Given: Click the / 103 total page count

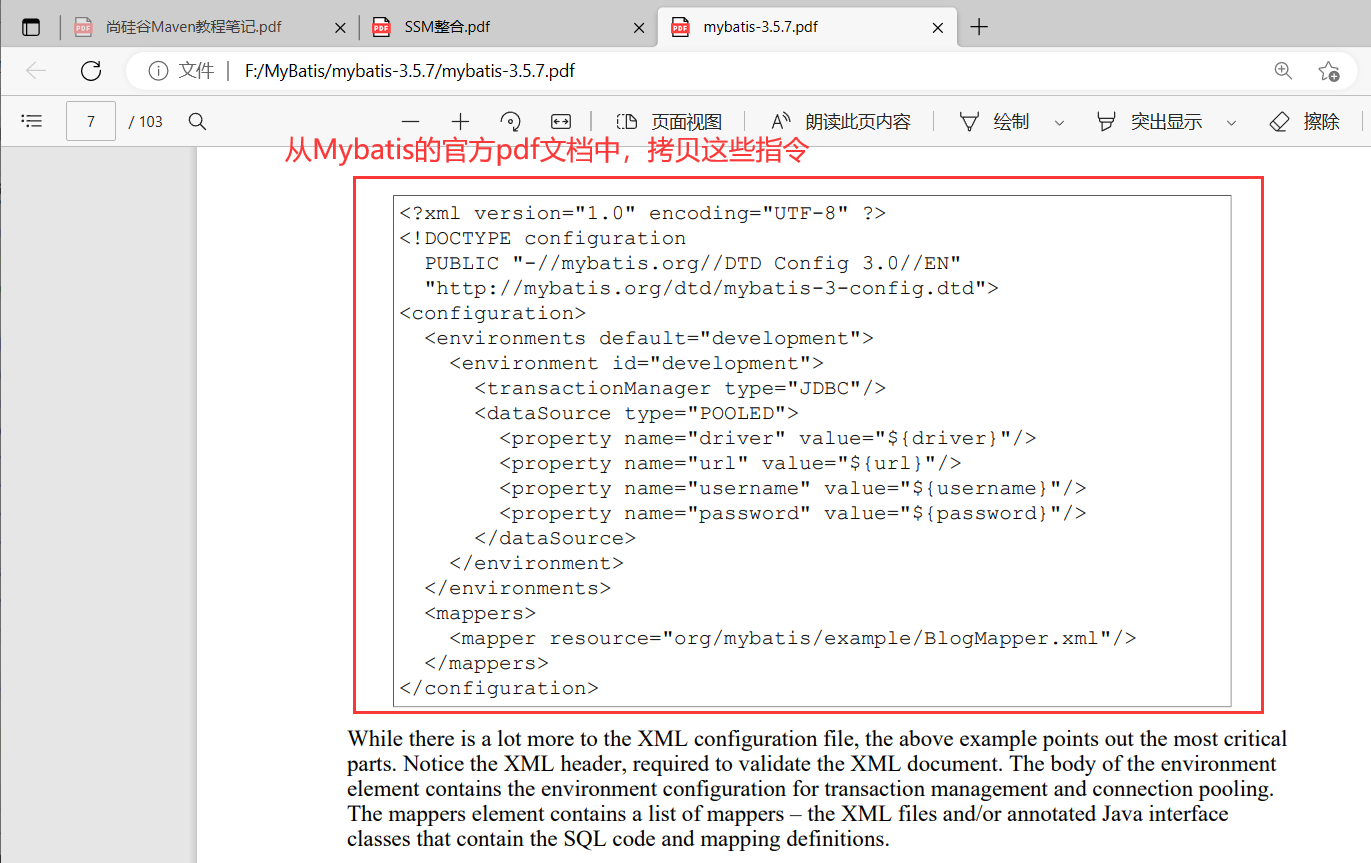Looking at the screenshot, I should pyautogui.click(x=146, y=121).
